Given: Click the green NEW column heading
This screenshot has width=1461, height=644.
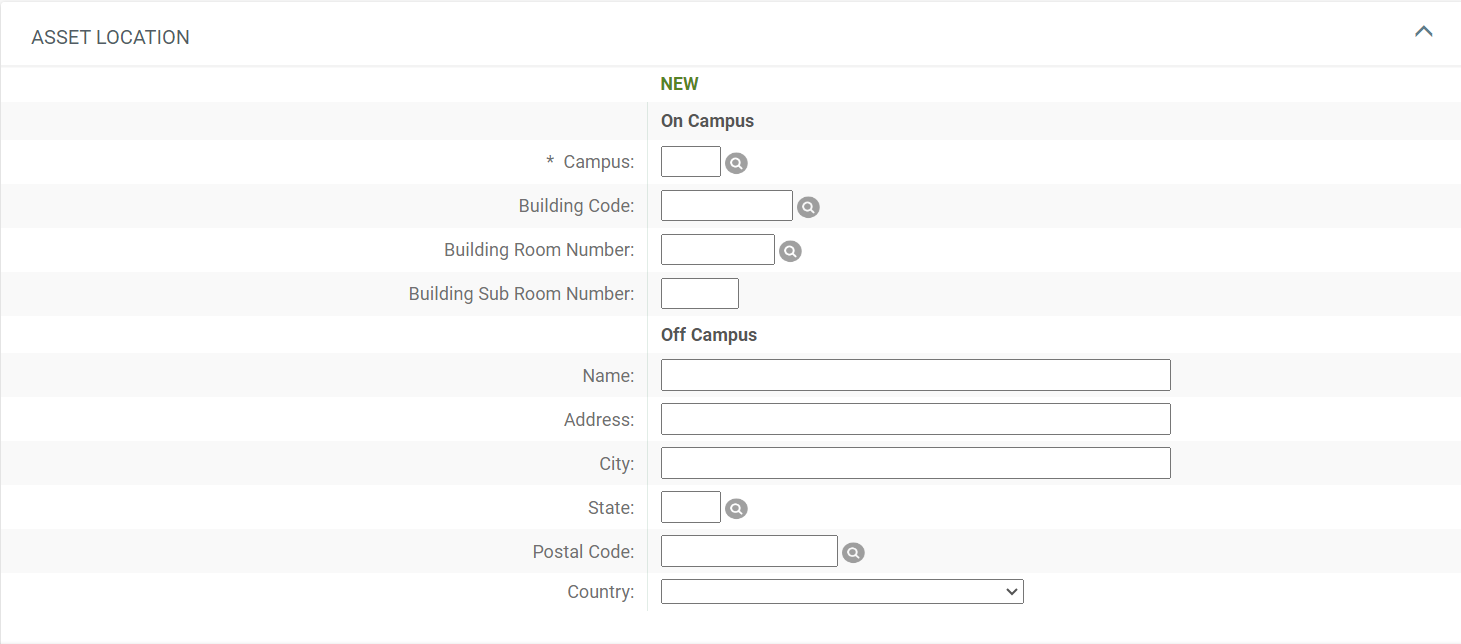Looking at the screenshot, I should click(x=680, y=84).
